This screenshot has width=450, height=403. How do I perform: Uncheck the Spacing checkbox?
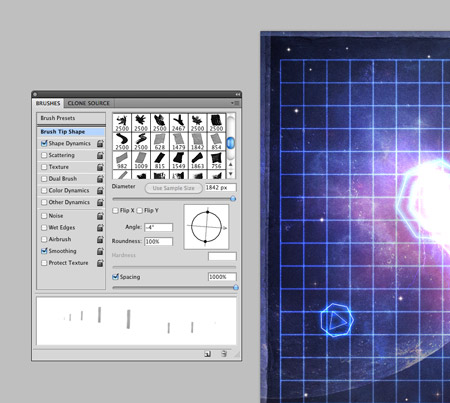coord(115,277)
